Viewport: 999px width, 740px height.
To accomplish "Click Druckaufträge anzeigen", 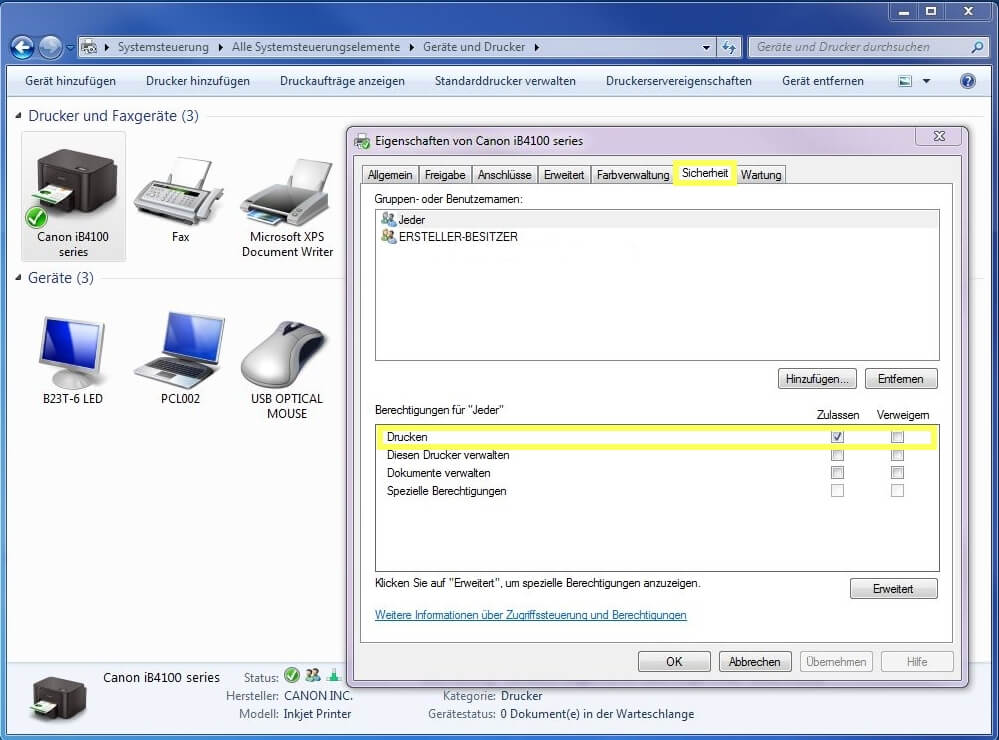I will coord(342,81).
